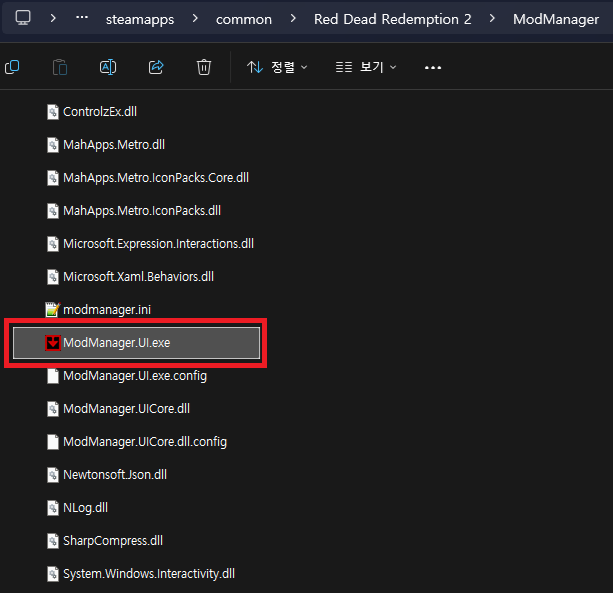Click the Paste clipboard icon
Screen dimensions: 613x593
click(x=60, y=67)
